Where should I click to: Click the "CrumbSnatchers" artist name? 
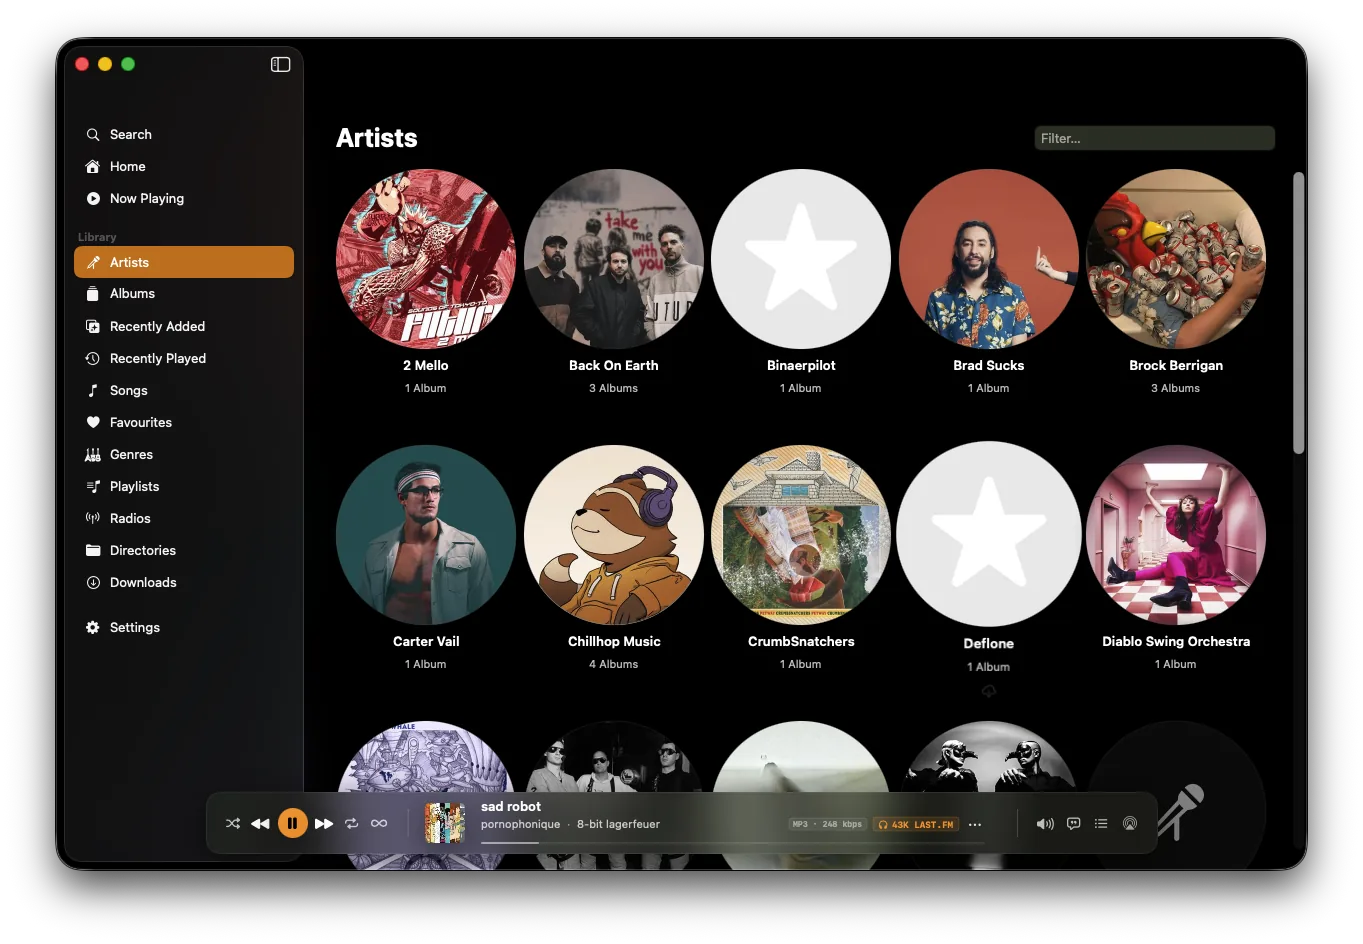(801, 642)
